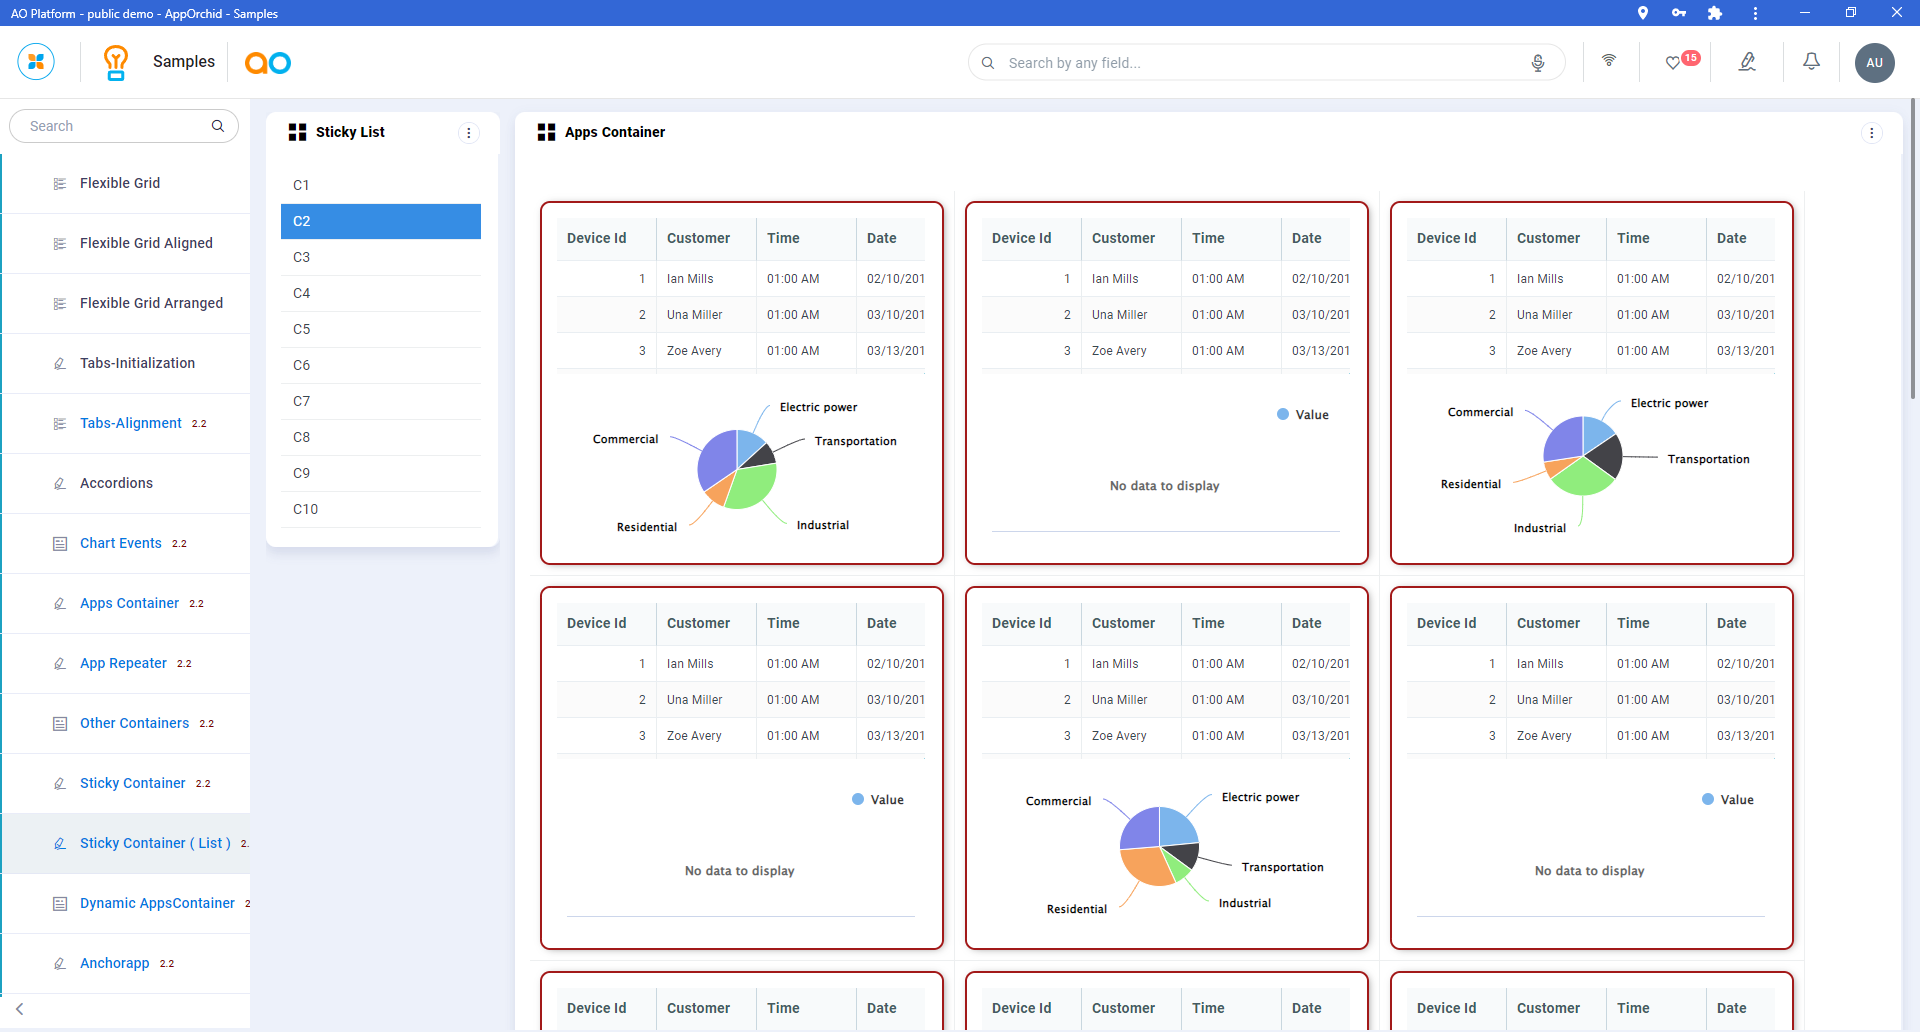Click the notifications bell icon
1920x1032 pixels.
pyautogui.click(x=1811, y=62)
